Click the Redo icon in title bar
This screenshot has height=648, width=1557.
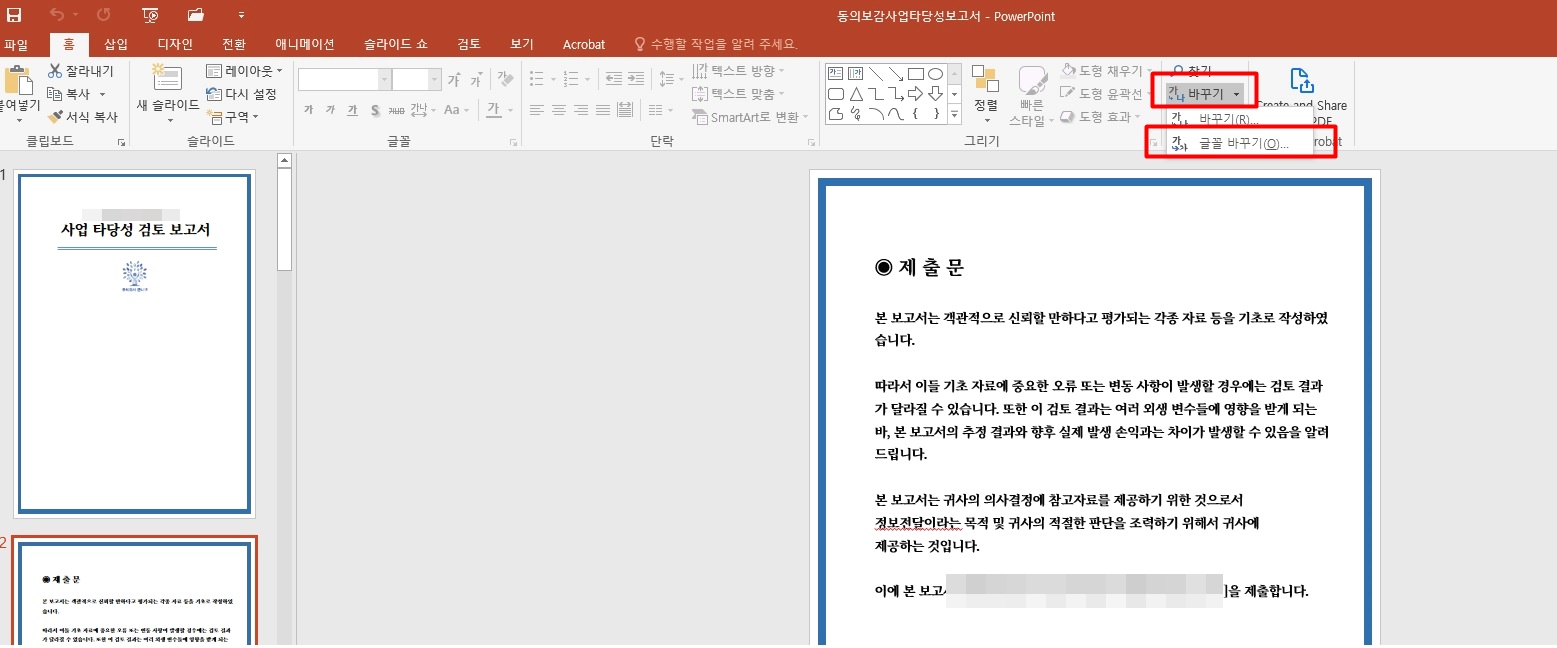coord(104,15)
